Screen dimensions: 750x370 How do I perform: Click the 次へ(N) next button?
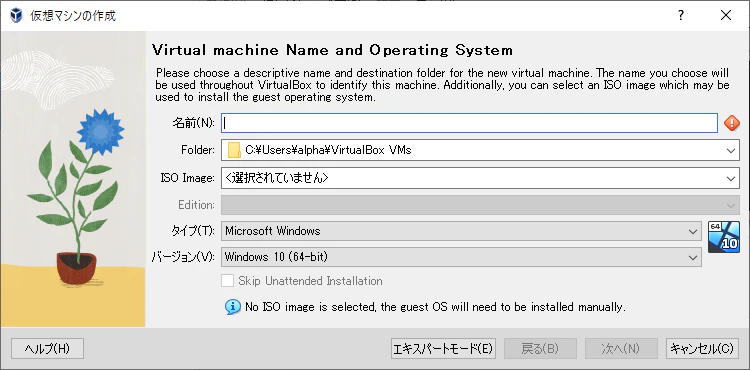[x=620, y=348]
